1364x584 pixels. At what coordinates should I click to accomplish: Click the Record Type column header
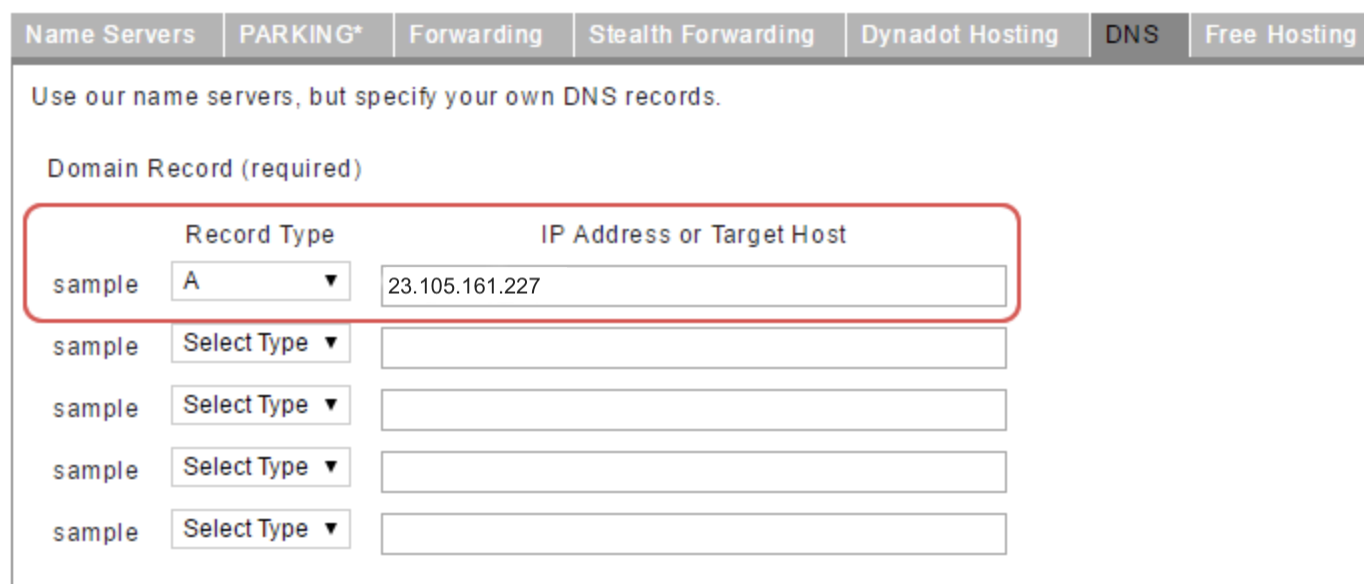tap(260, 235)
